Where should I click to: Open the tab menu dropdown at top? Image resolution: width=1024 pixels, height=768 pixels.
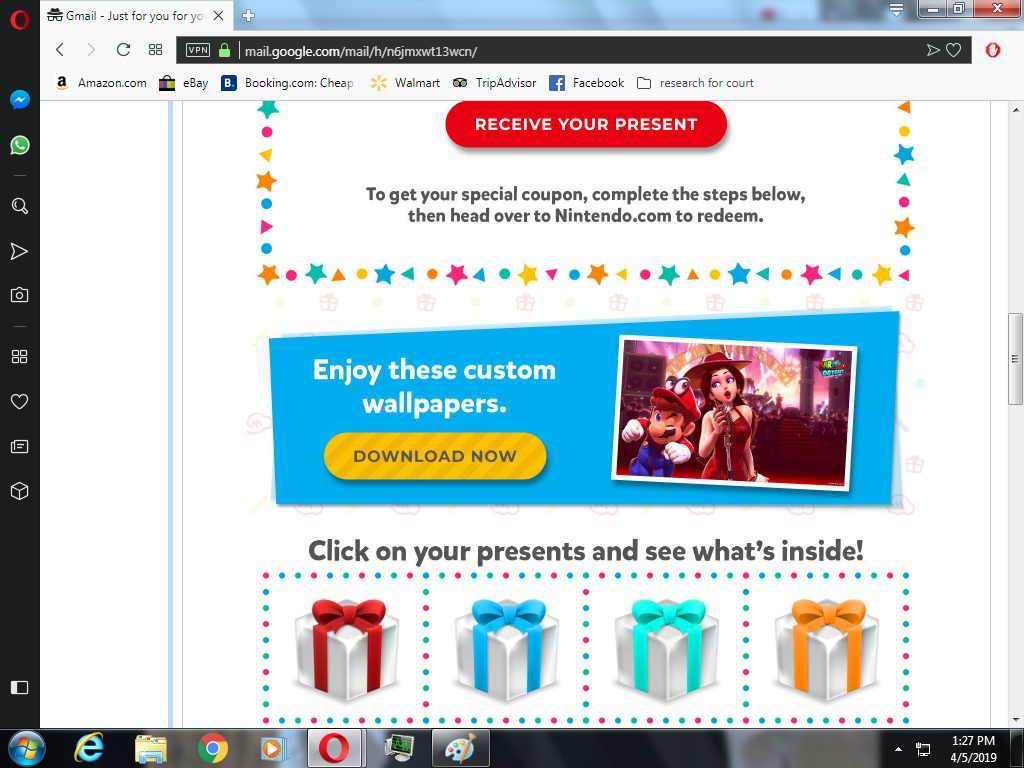tap(896, 10)
